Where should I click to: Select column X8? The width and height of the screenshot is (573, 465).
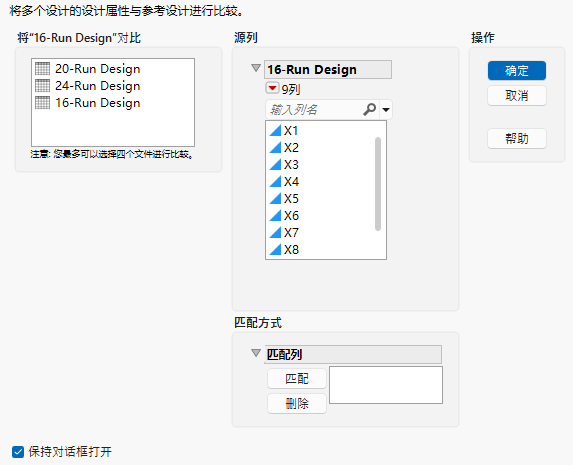291,250
